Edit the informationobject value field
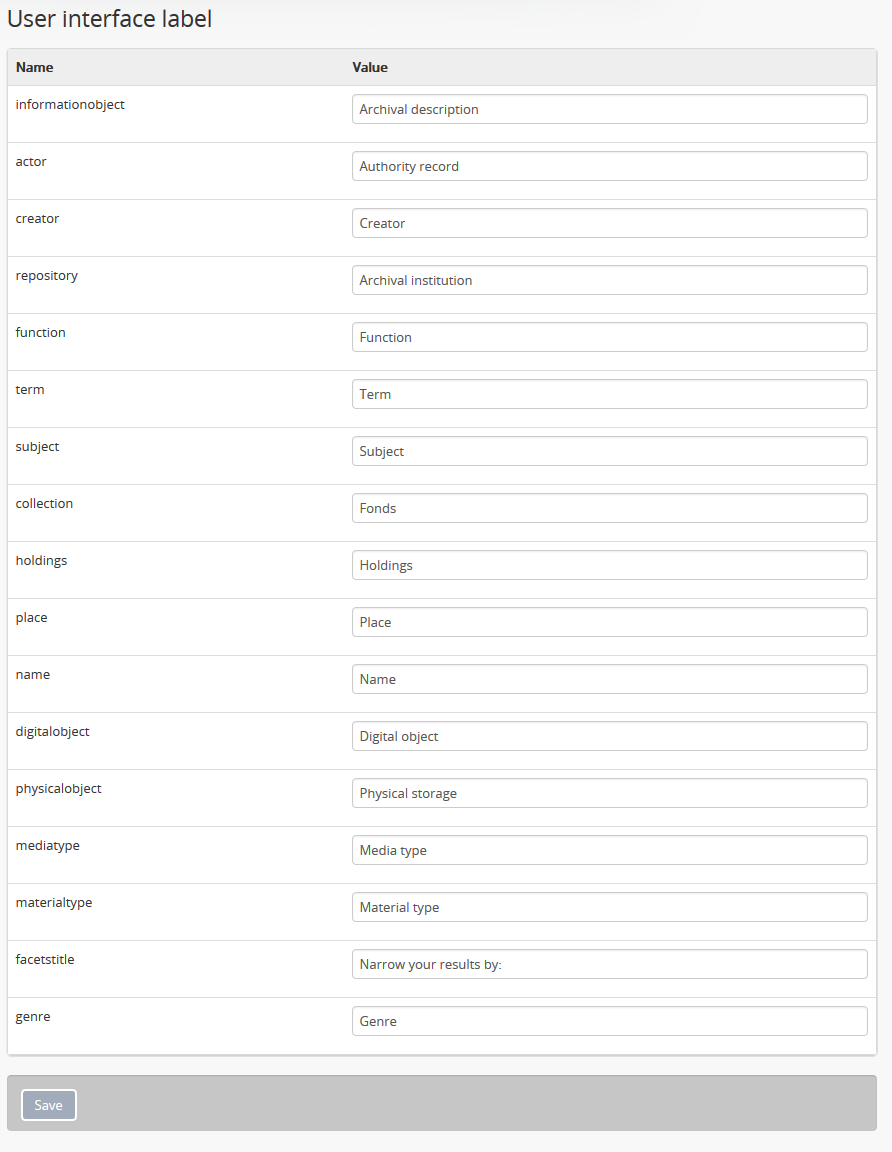Viewport: 892px width, 1152px height. coord(609,109)
